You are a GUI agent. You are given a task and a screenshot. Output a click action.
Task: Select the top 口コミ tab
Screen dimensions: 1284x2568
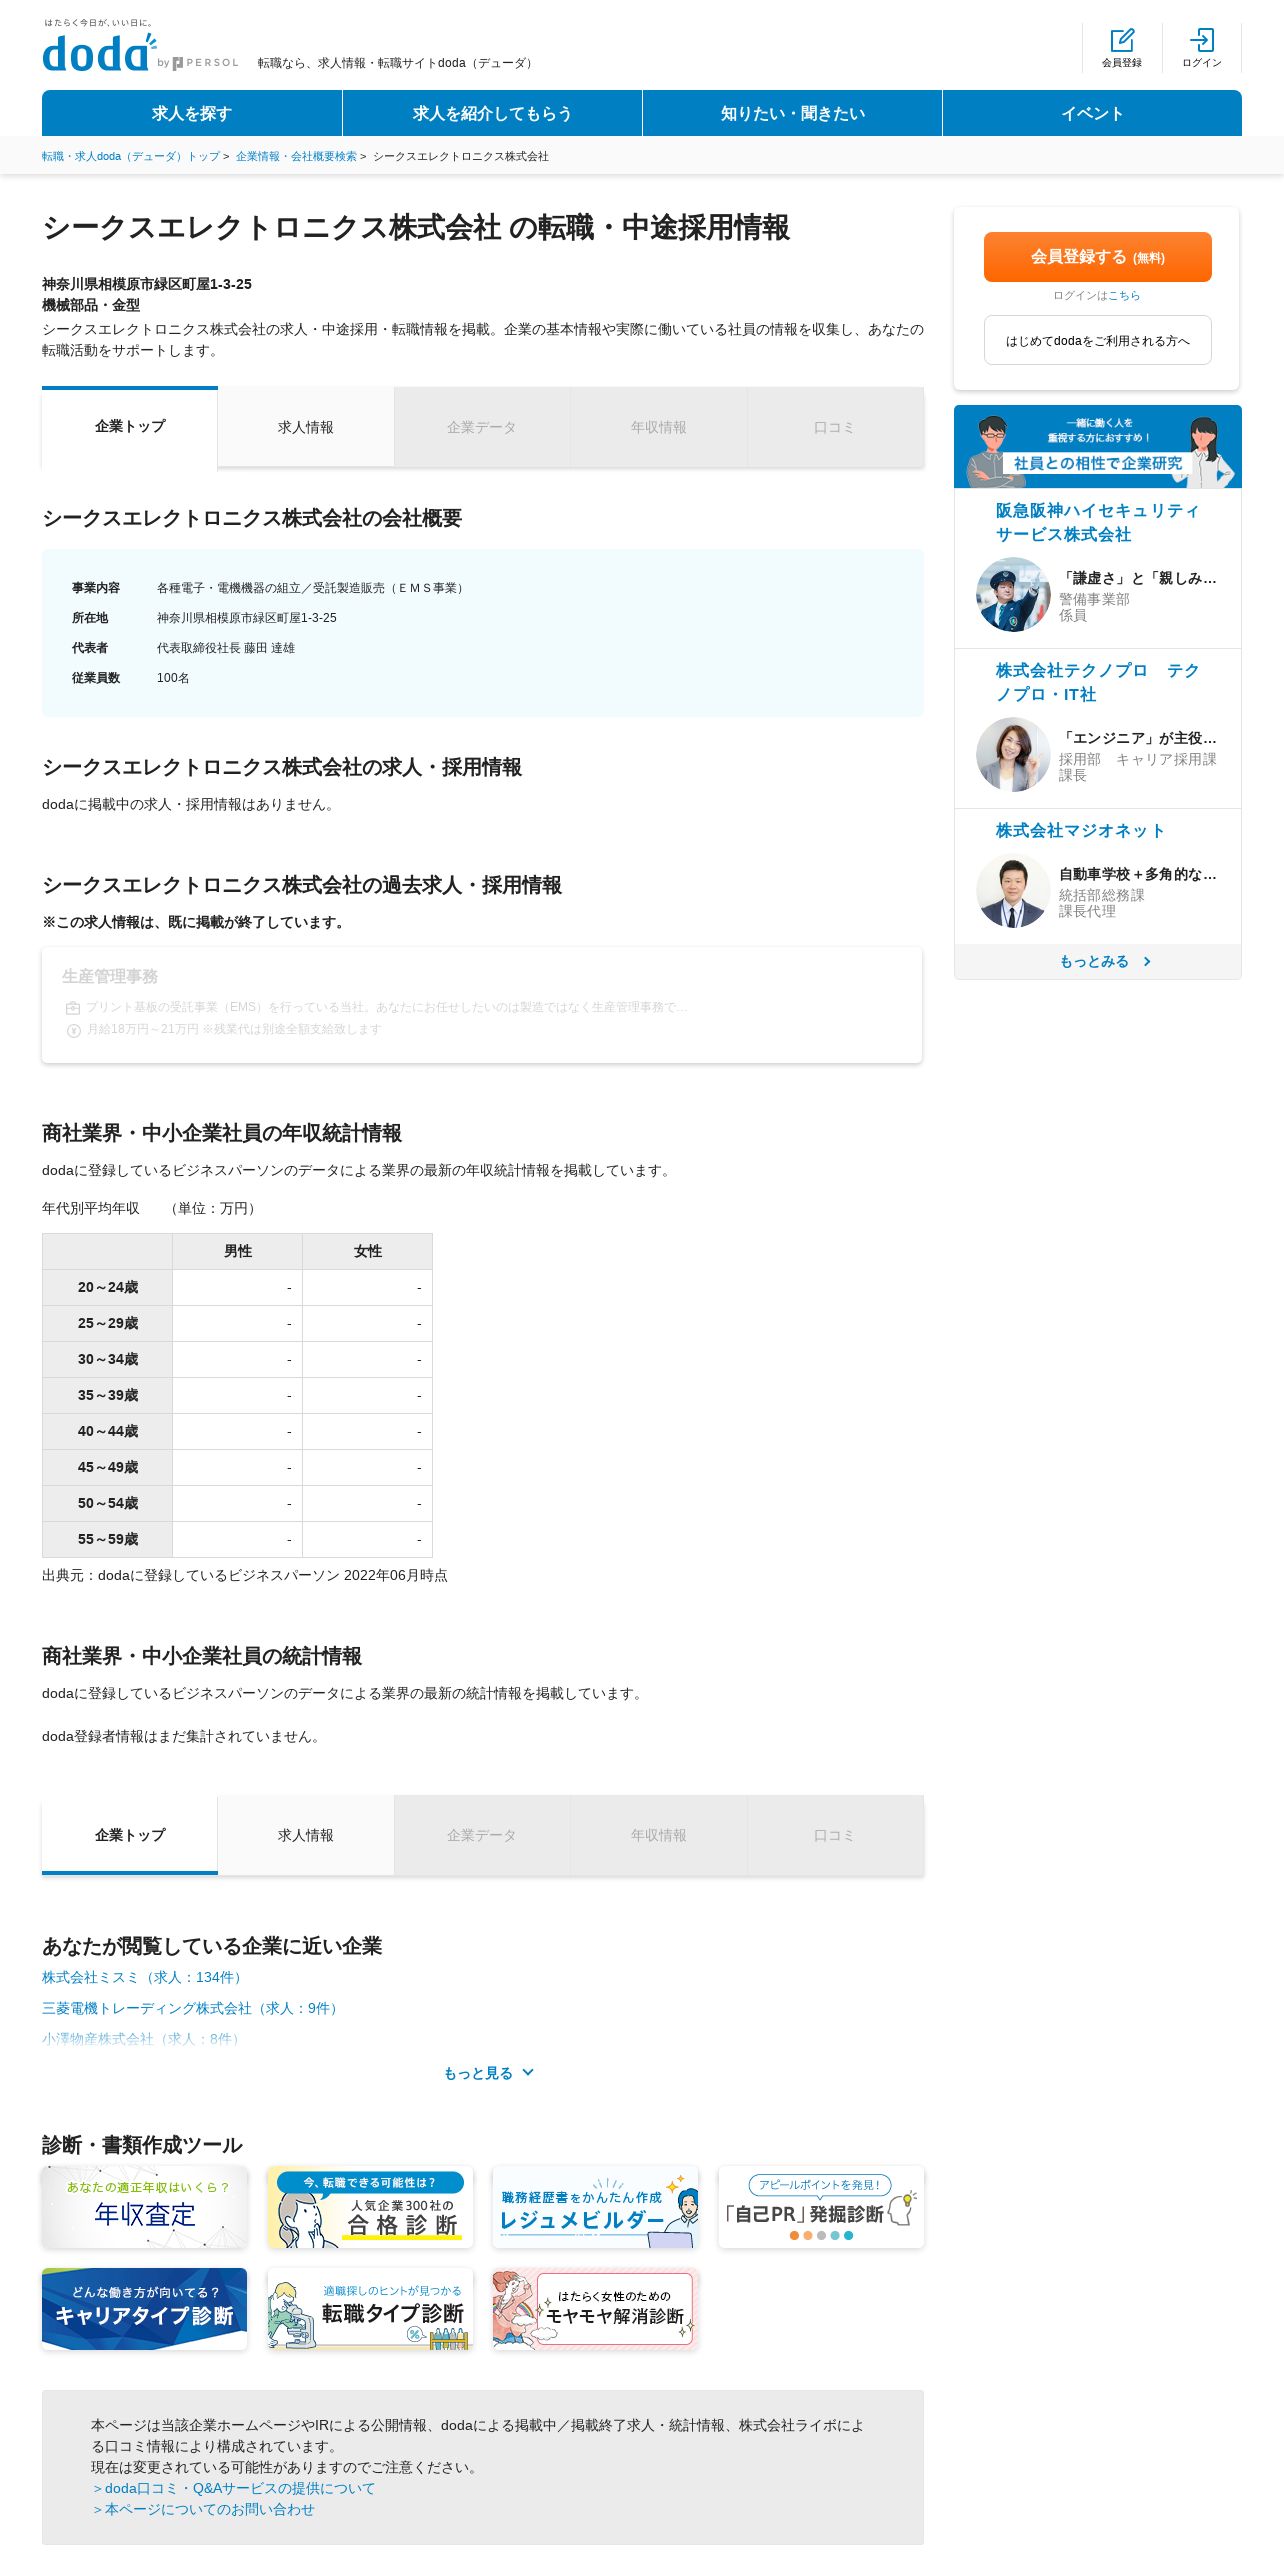[834, 427]
